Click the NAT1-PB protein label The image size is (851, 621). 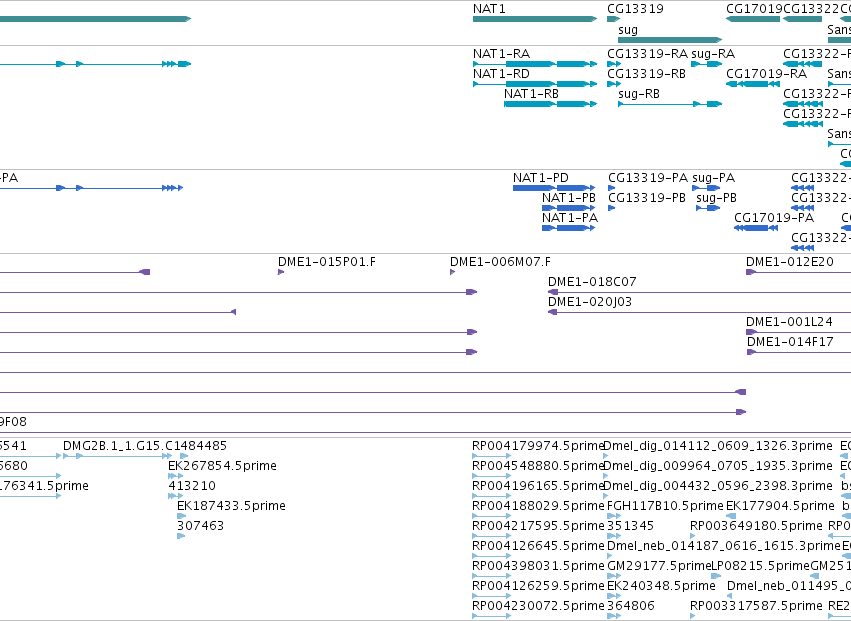tap(569, 198)
